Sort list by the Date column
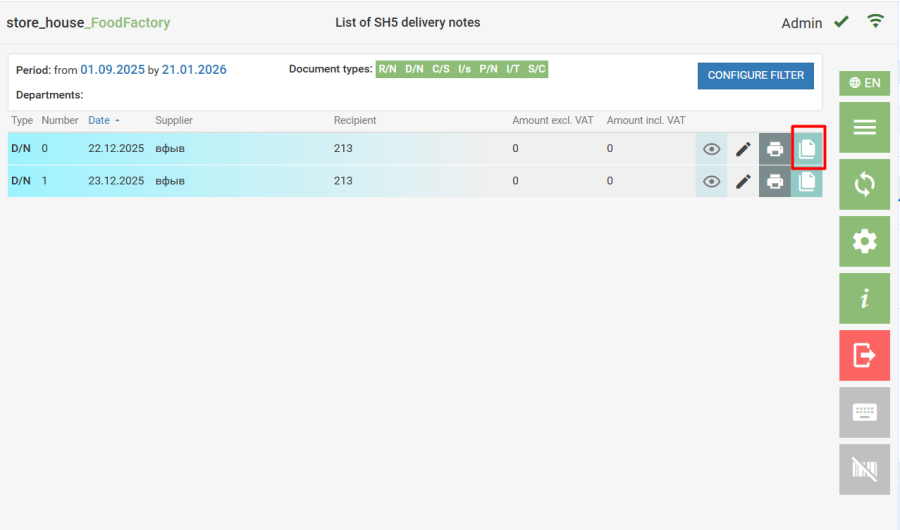Screen dimensions: 900x530 [99, 120]
